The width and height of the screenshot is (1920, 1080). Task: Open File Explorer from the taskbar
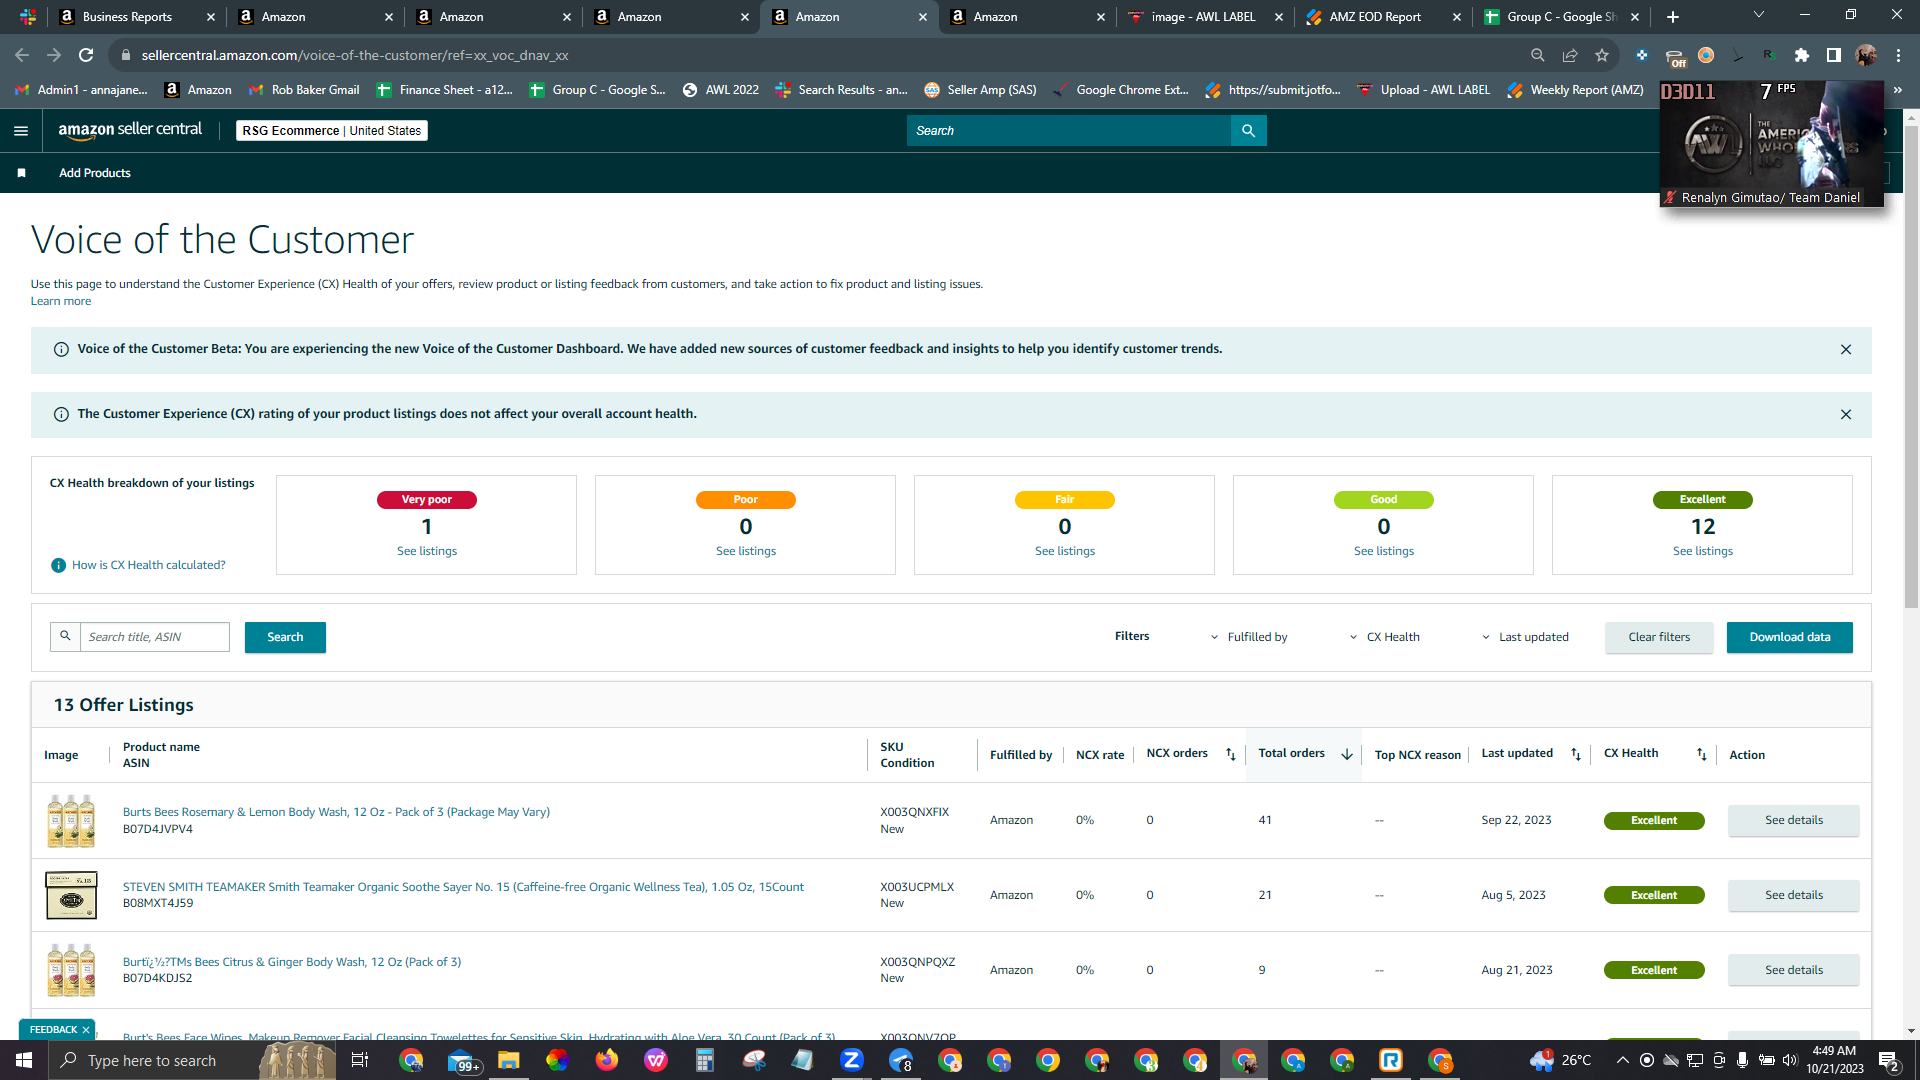point(509,1061)
